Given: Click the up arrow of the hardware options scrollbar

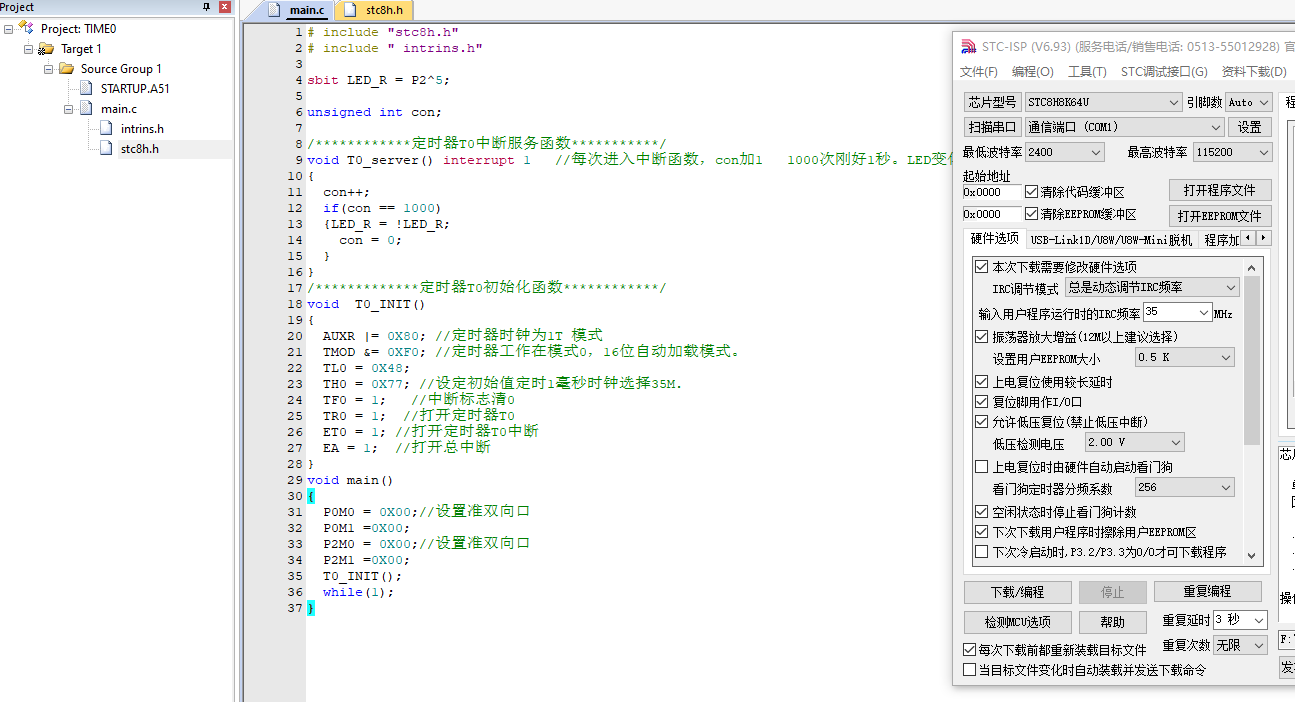Looking at the screenshot, I should 1252,267.
